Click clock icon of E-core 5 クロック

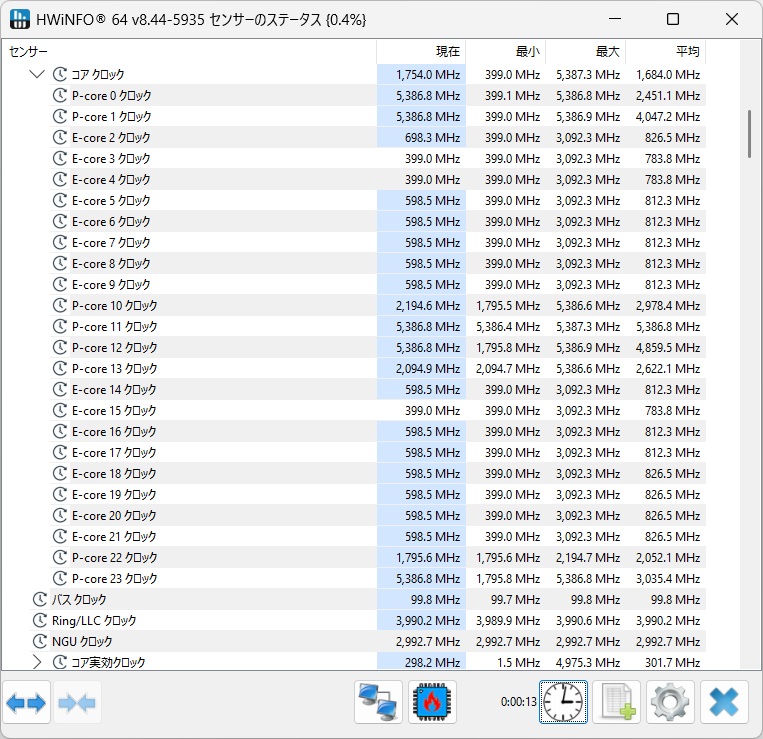pos(59,200)
